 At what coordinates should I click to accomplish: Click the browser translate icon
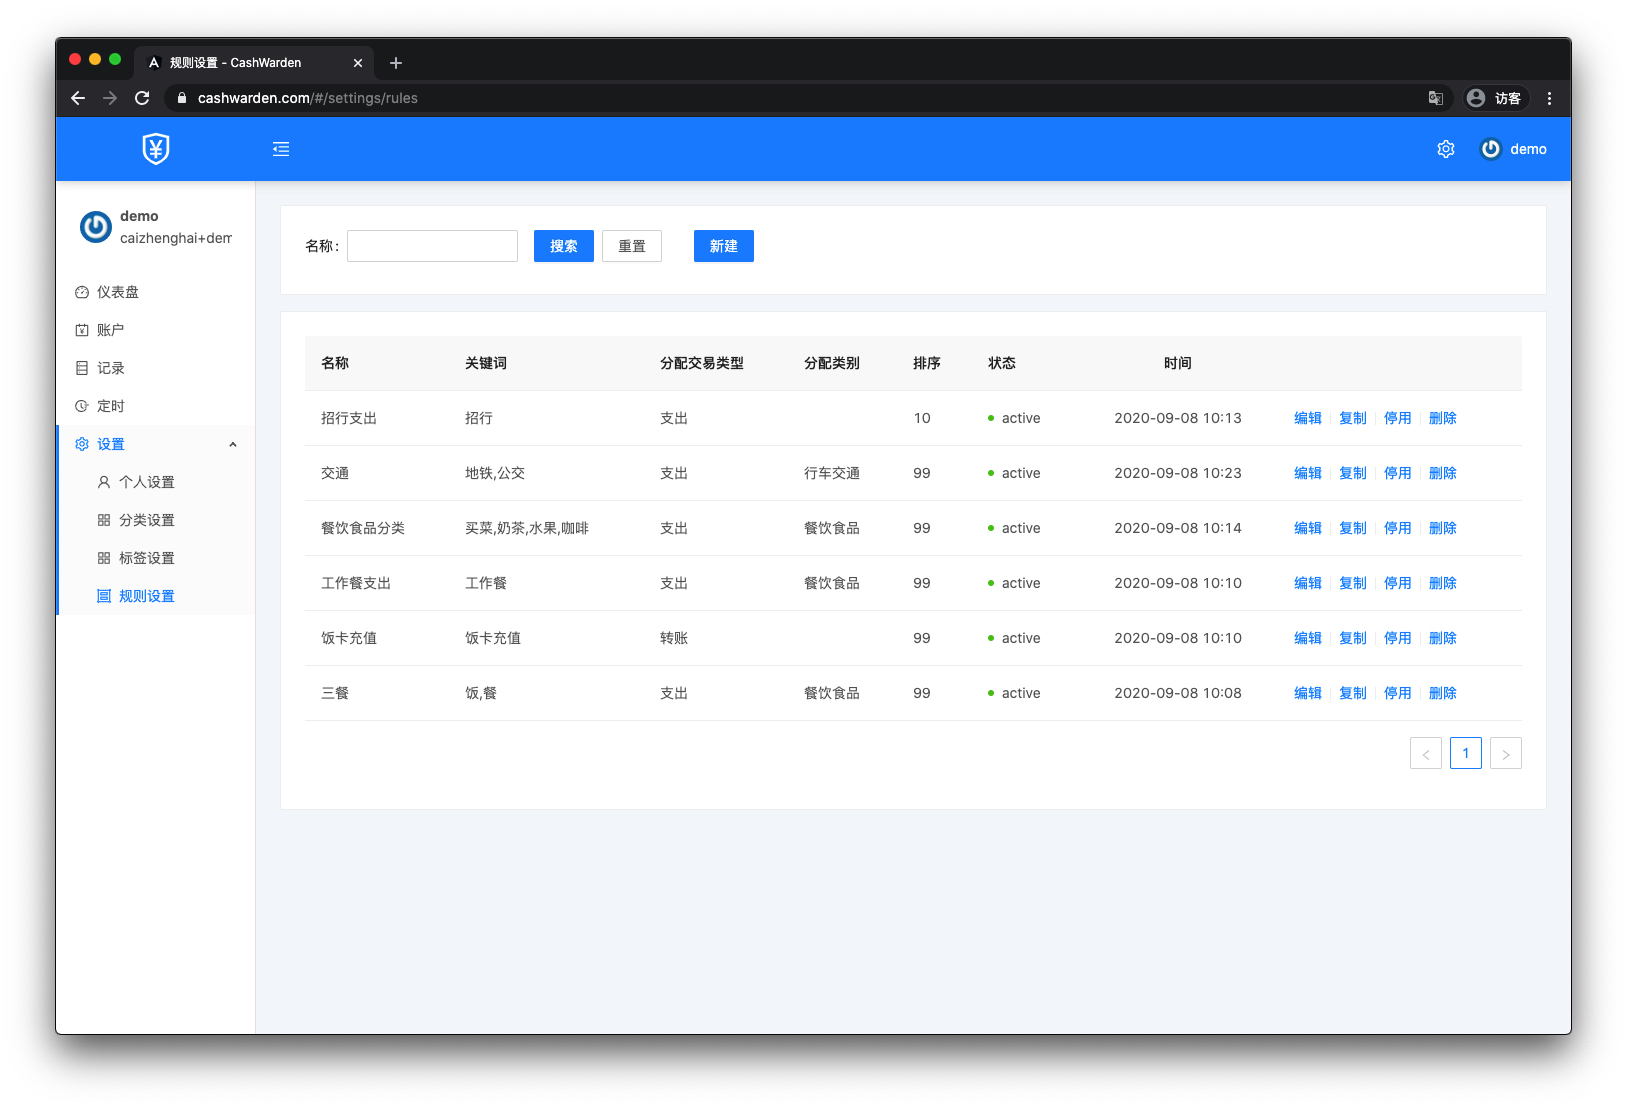1435,98
